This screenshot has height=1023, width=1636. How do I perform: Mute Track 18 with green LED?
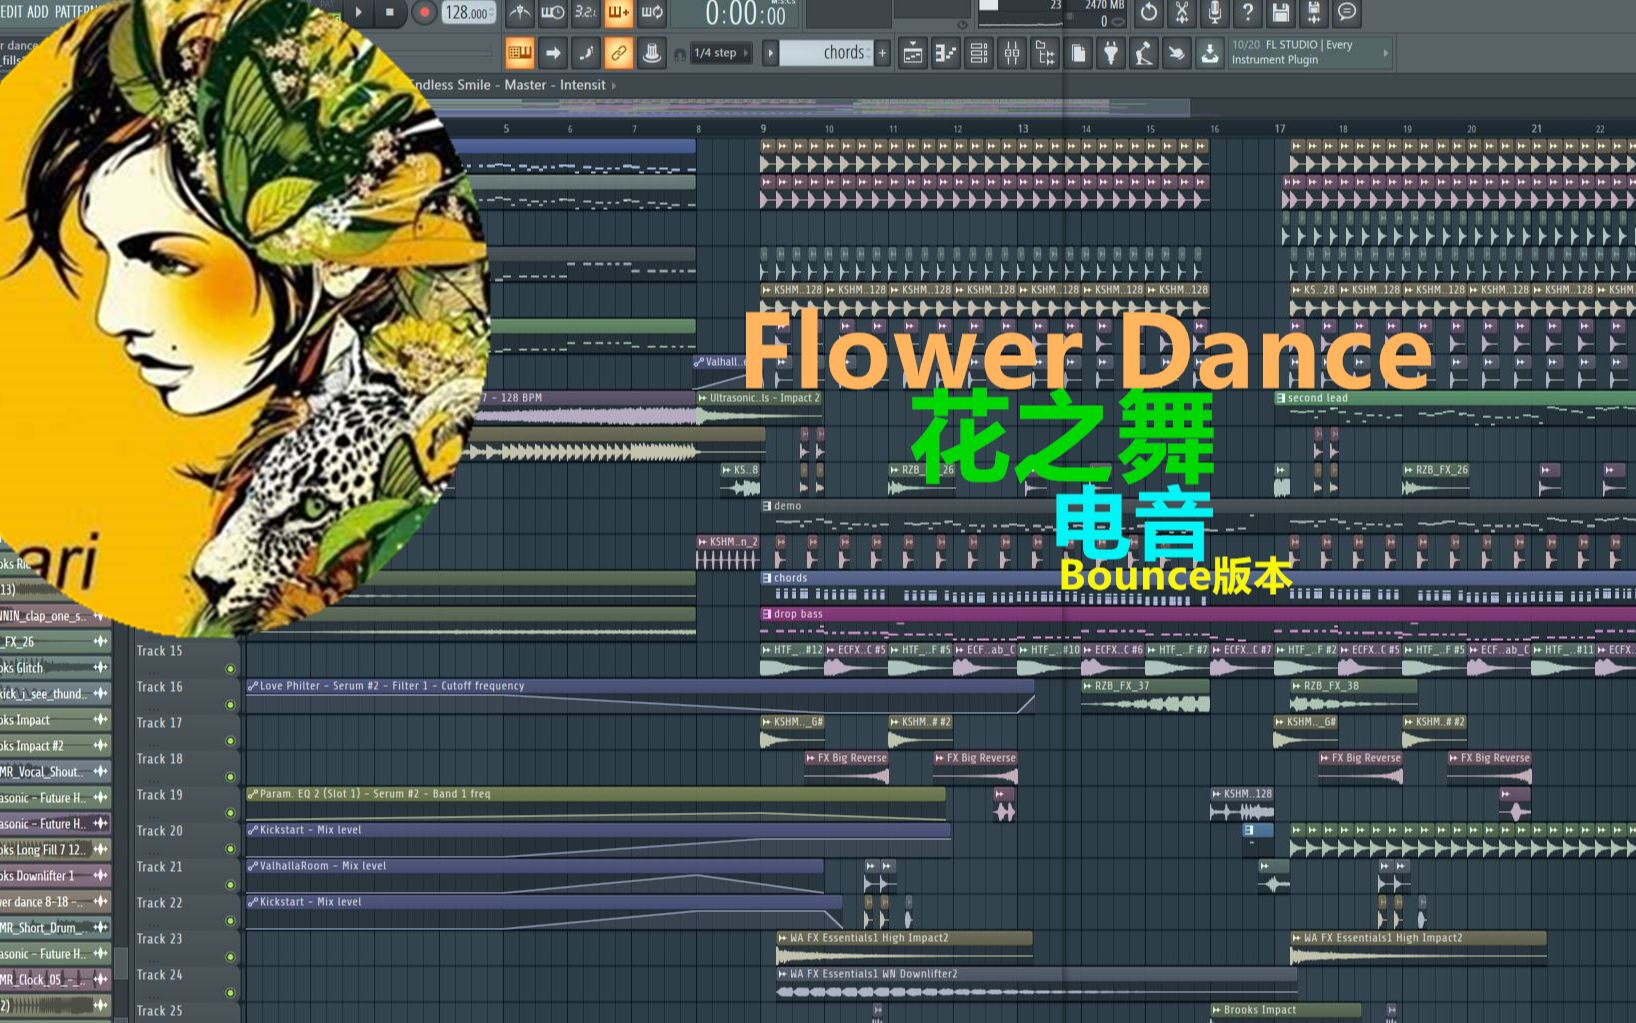coord(230,777)
